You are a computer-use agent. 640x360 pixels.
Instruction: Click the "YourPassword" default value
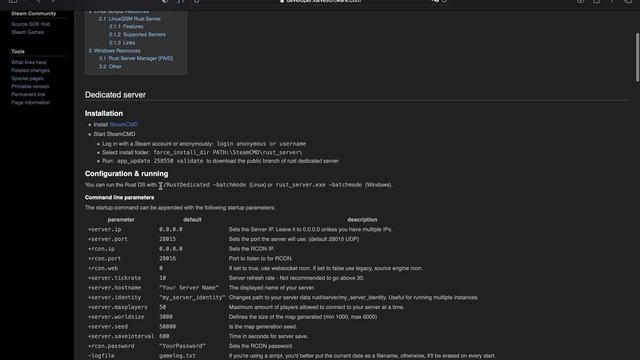[182, 346]
